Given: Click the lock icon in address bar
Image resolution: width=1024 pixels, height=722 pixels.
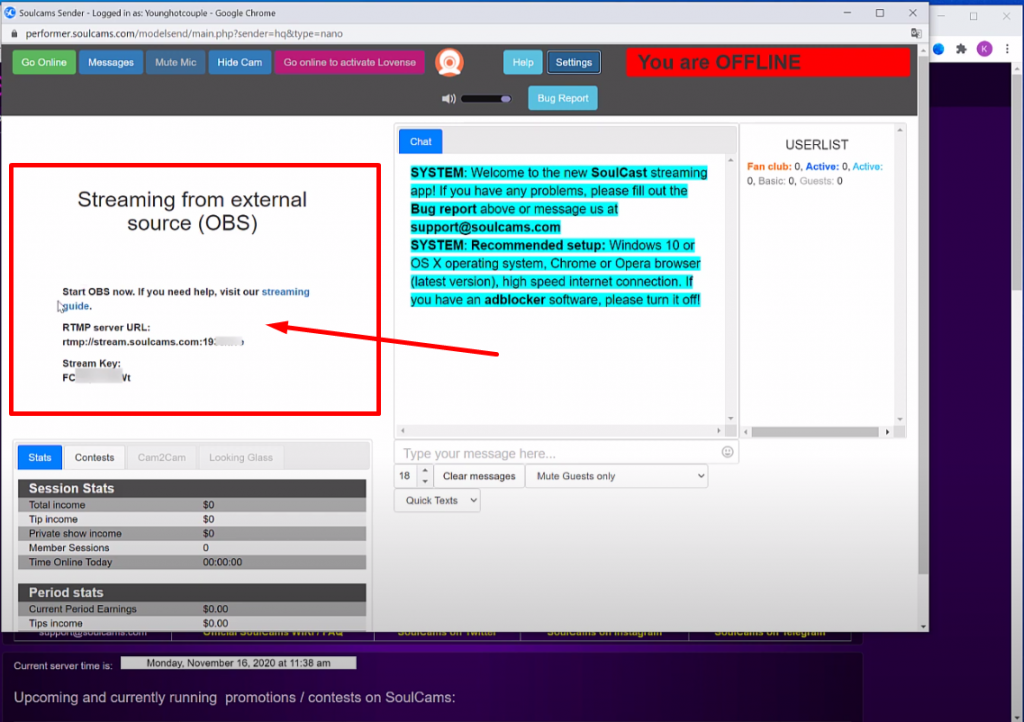Looking at the screenshot, I should [14, 33].
